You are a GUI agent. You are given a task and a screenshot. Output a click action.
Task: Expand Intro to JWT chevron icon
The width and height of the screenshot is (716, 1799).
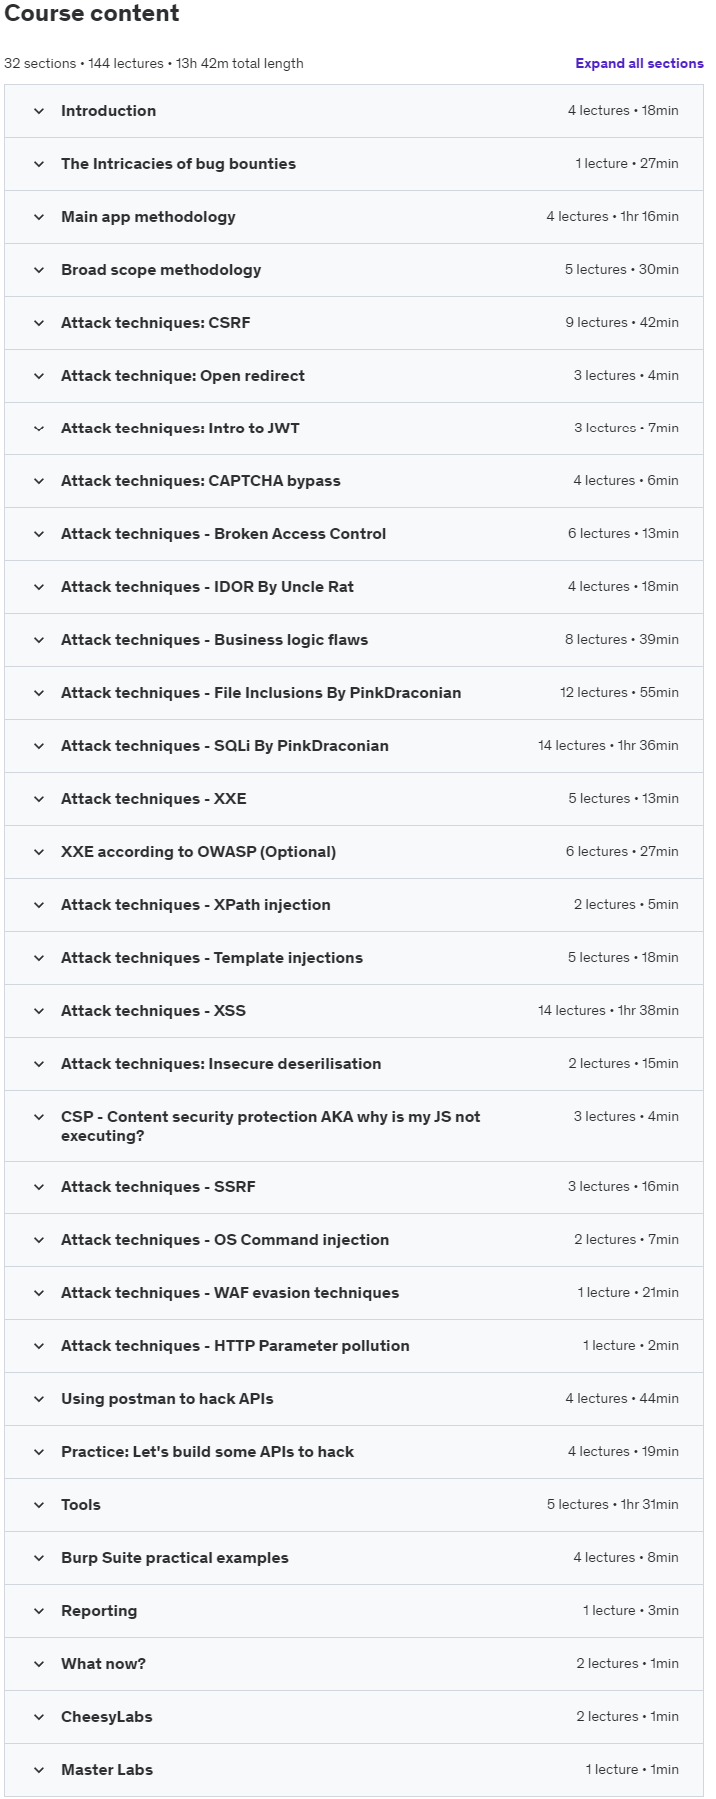click(x=39, y=428)
